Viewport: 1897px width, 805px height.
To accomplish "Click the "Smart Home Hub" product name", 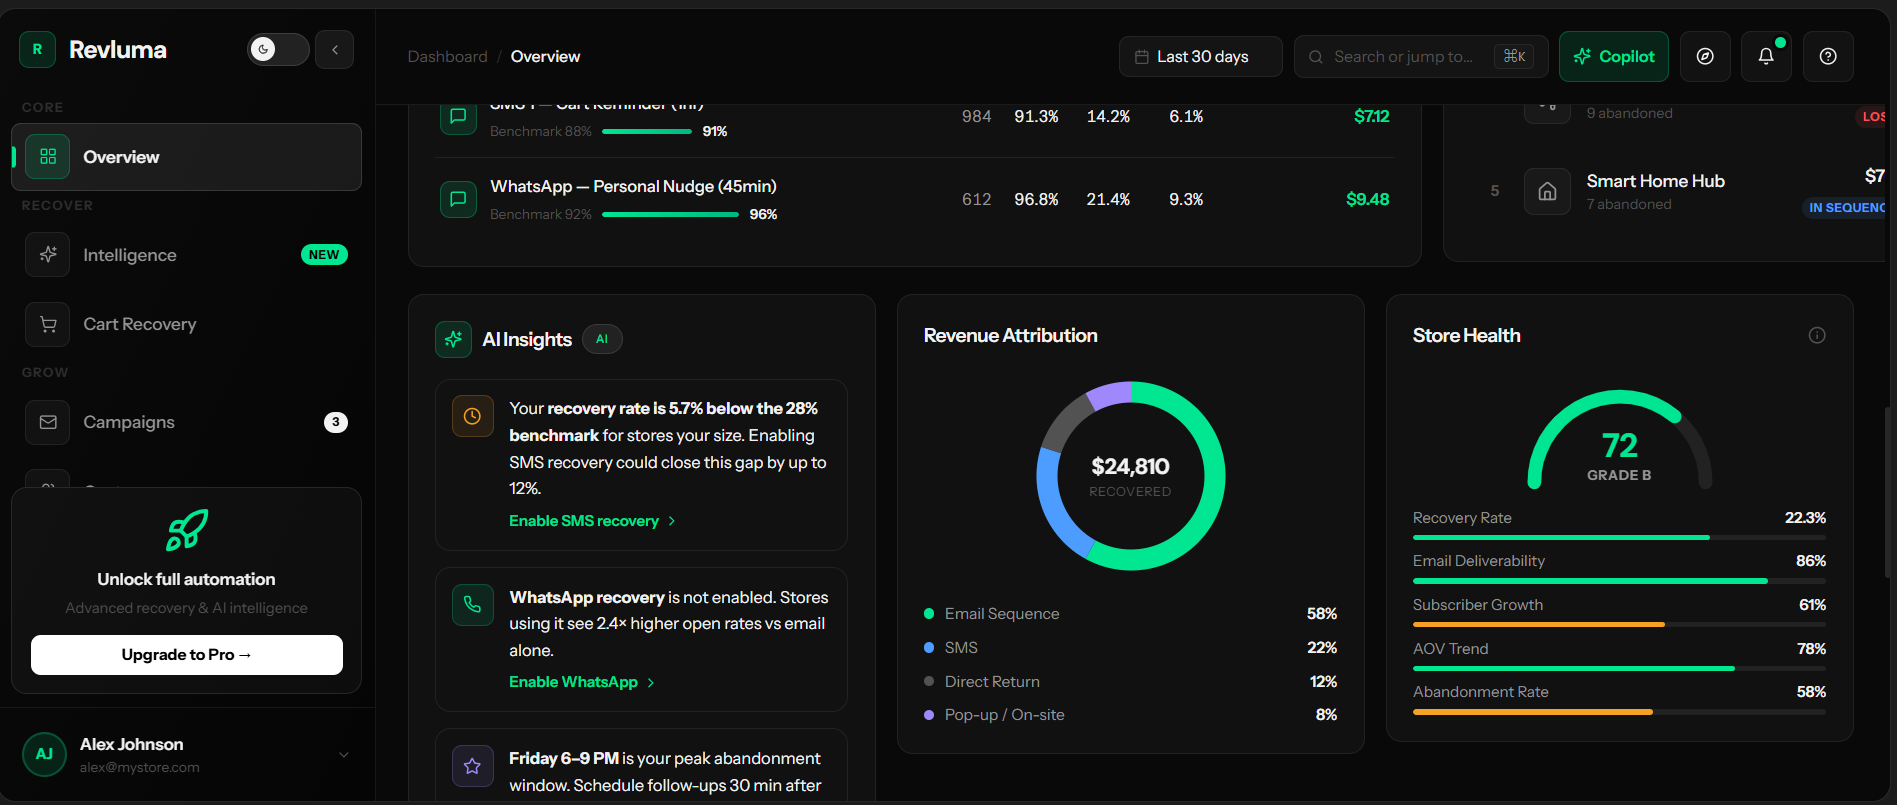I will (1655, 181).
